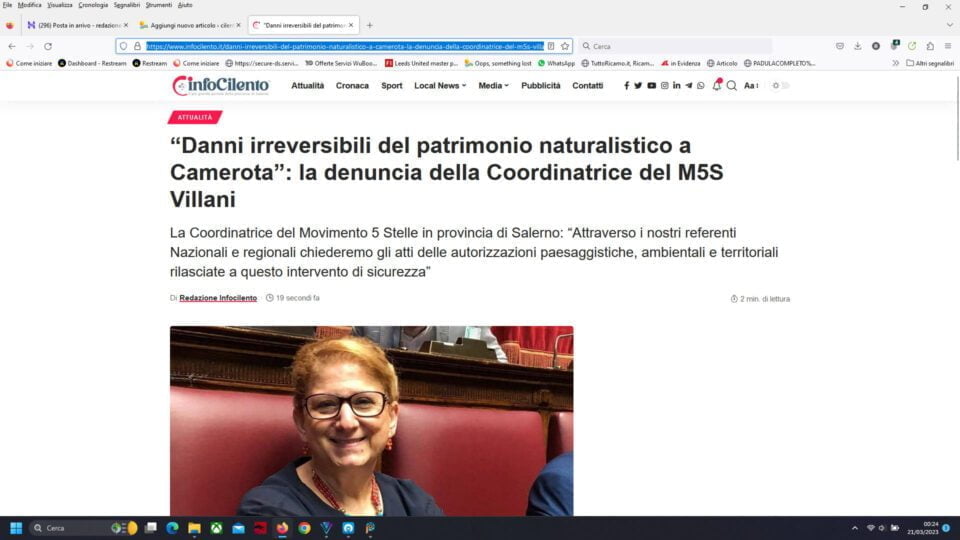This screenshot has height=540, width=960.
Task: Open Google Chrome from the taskbar
Action: [x=304, y=528]
